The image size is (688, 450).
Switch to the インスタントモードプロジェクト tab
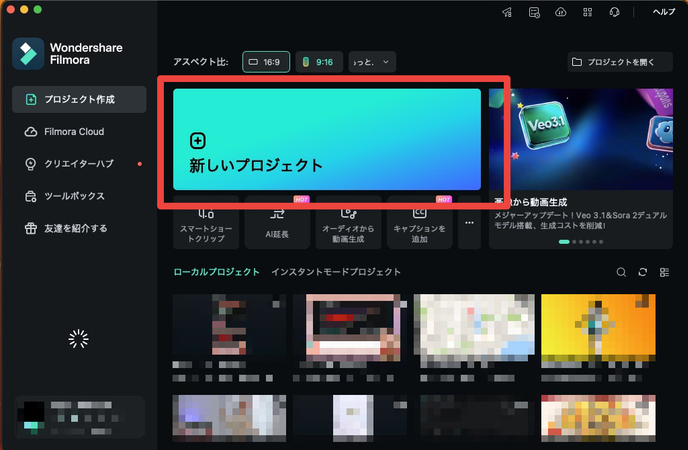pyautogui.click(x=336, y=272)
